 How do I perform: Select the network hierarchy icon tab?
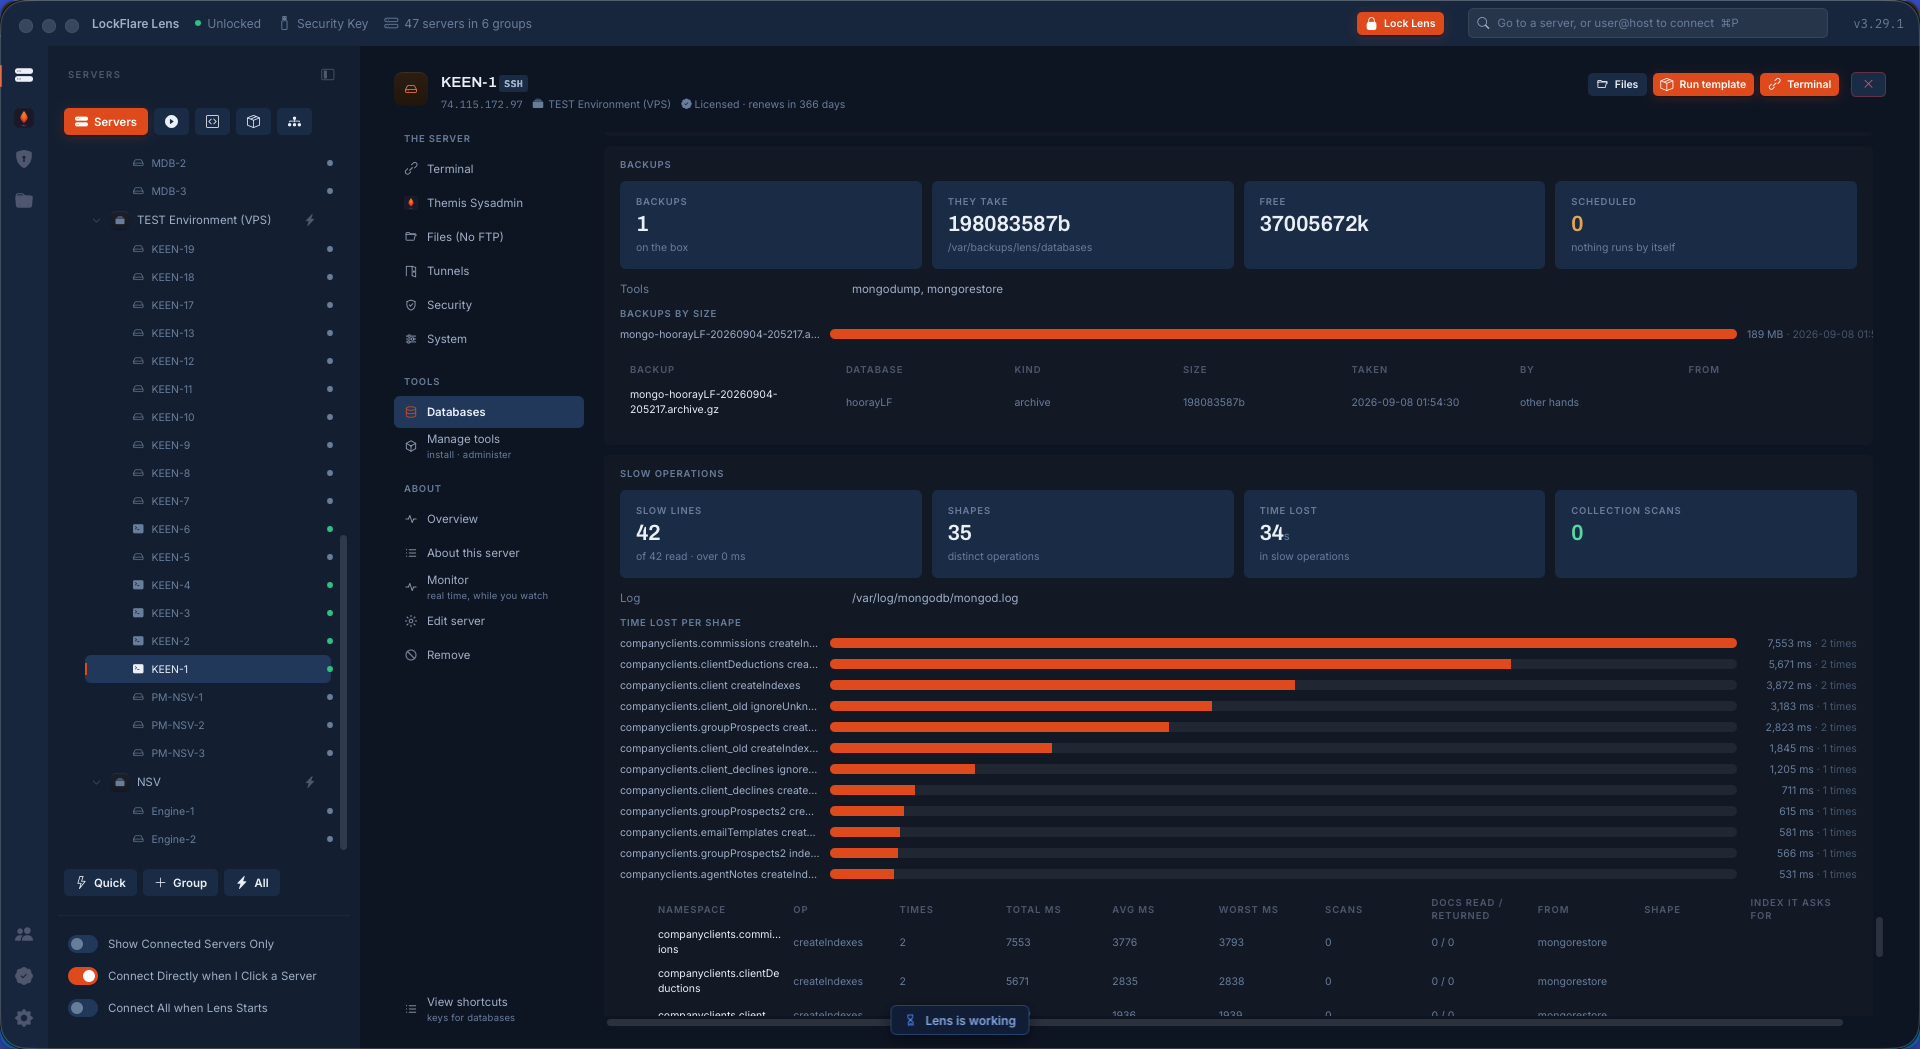coord(294,122)
